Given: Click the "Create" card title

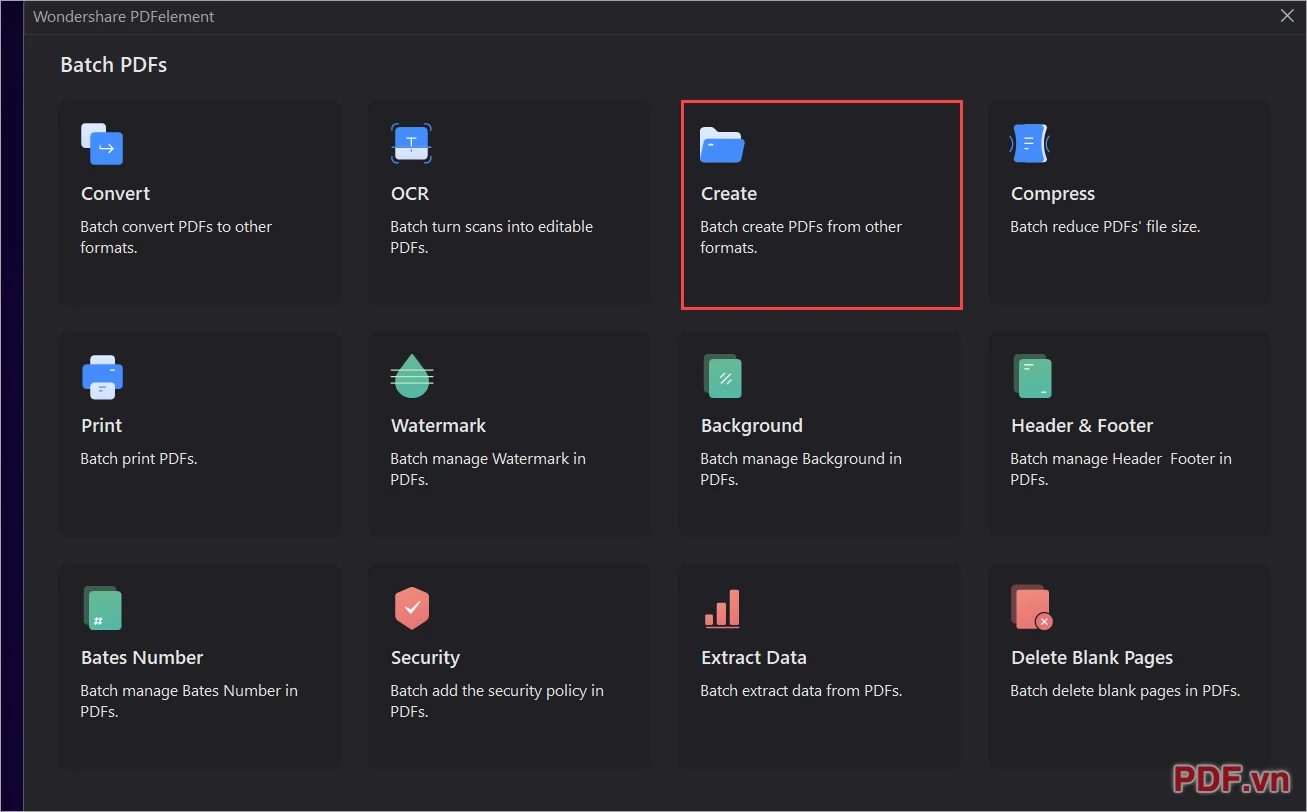Looking at the screenshot, I should (x=729, y=194).
